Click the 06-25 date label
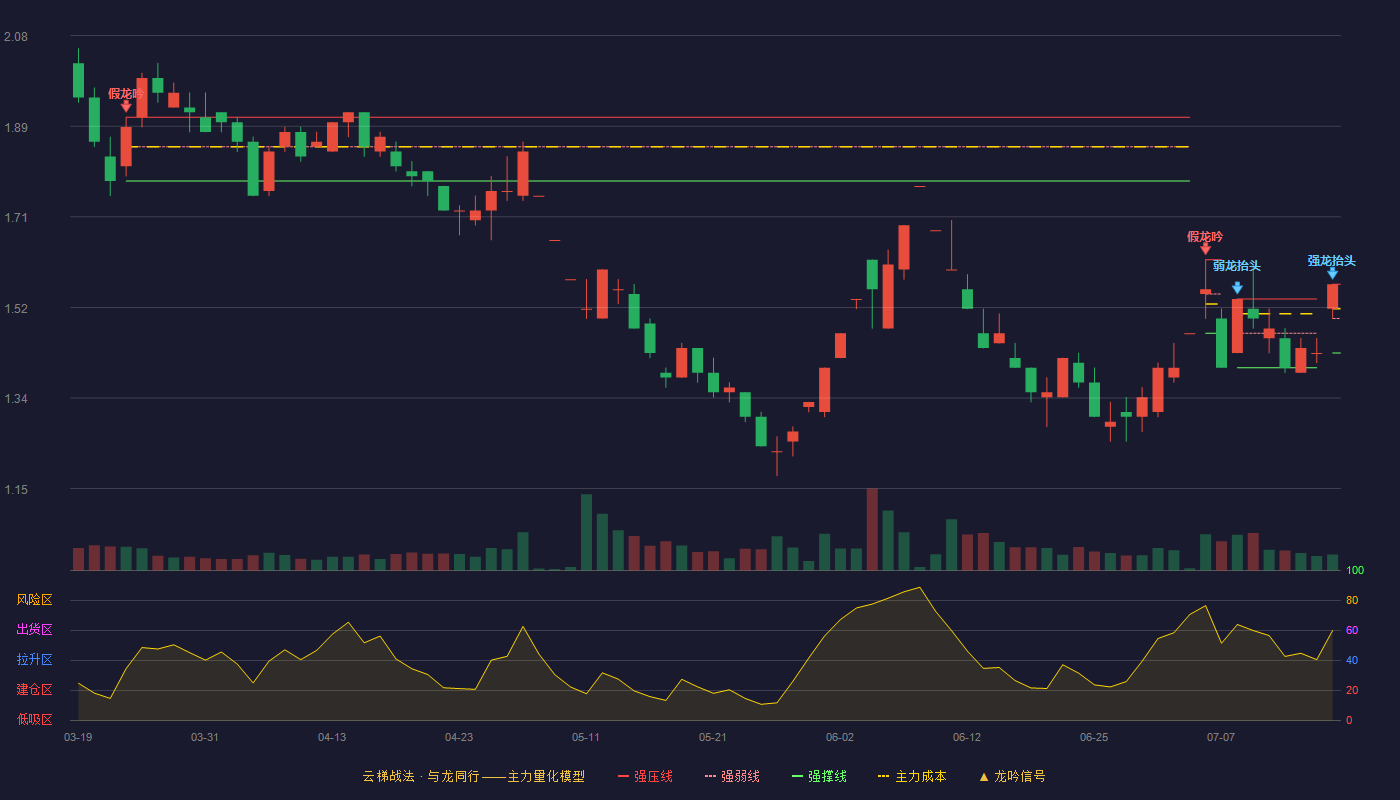This screenshot has width=1400, height=800. click(1094, 737)
